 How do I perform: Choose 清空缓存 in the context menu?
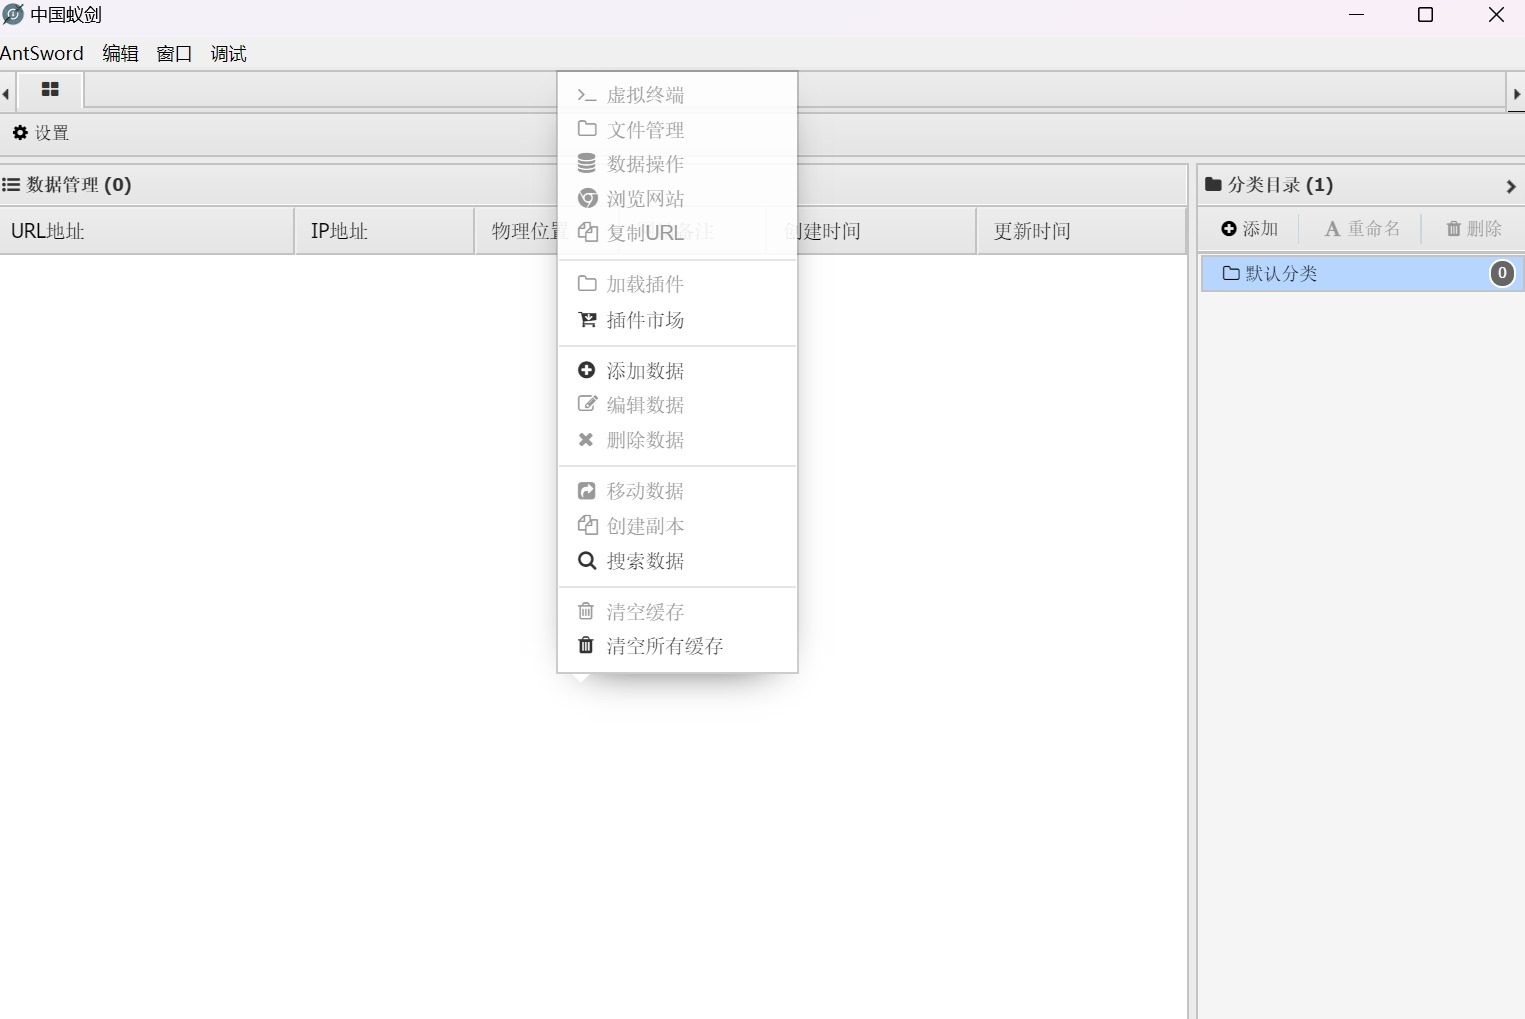tap(677, 612)
